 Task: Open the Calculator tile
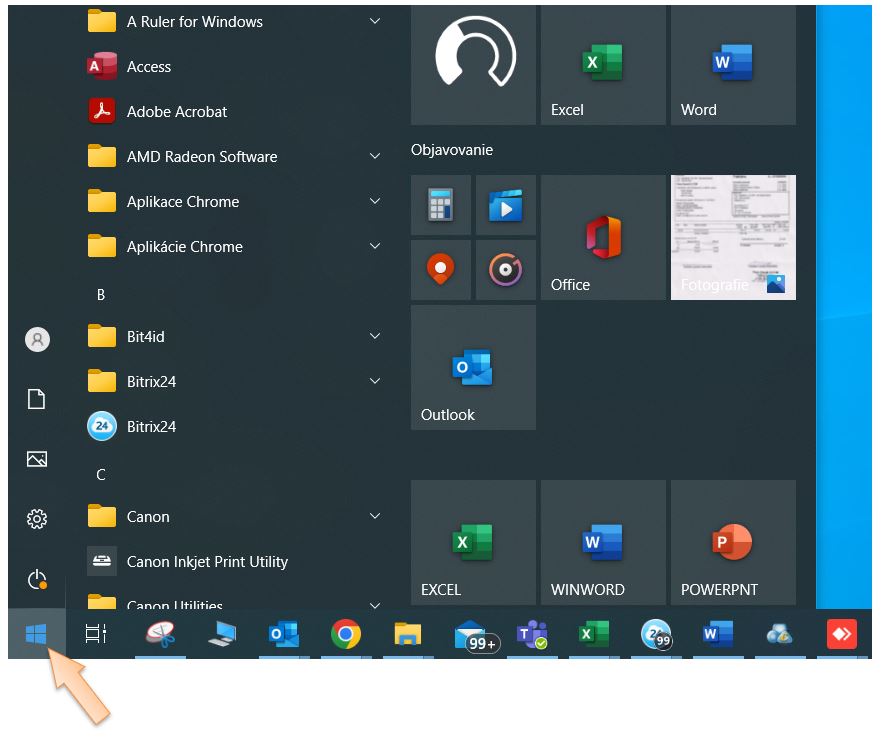441,205
